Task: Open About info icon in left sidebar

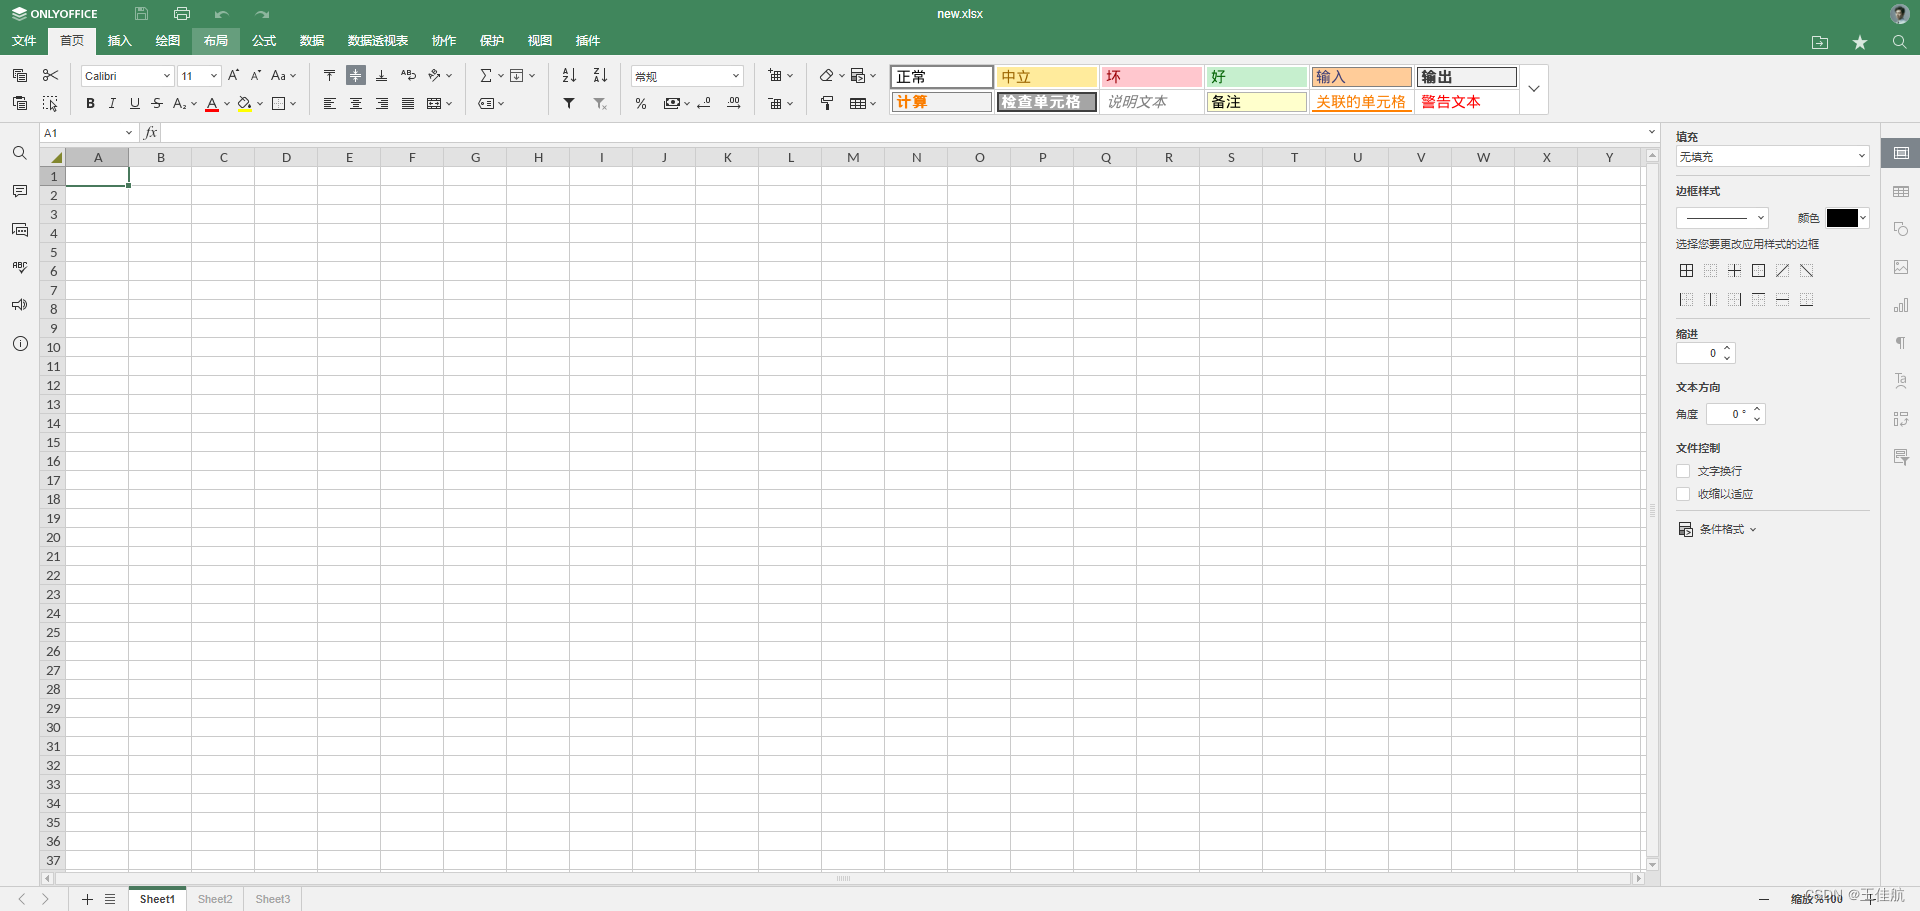Action: [19, 343]
